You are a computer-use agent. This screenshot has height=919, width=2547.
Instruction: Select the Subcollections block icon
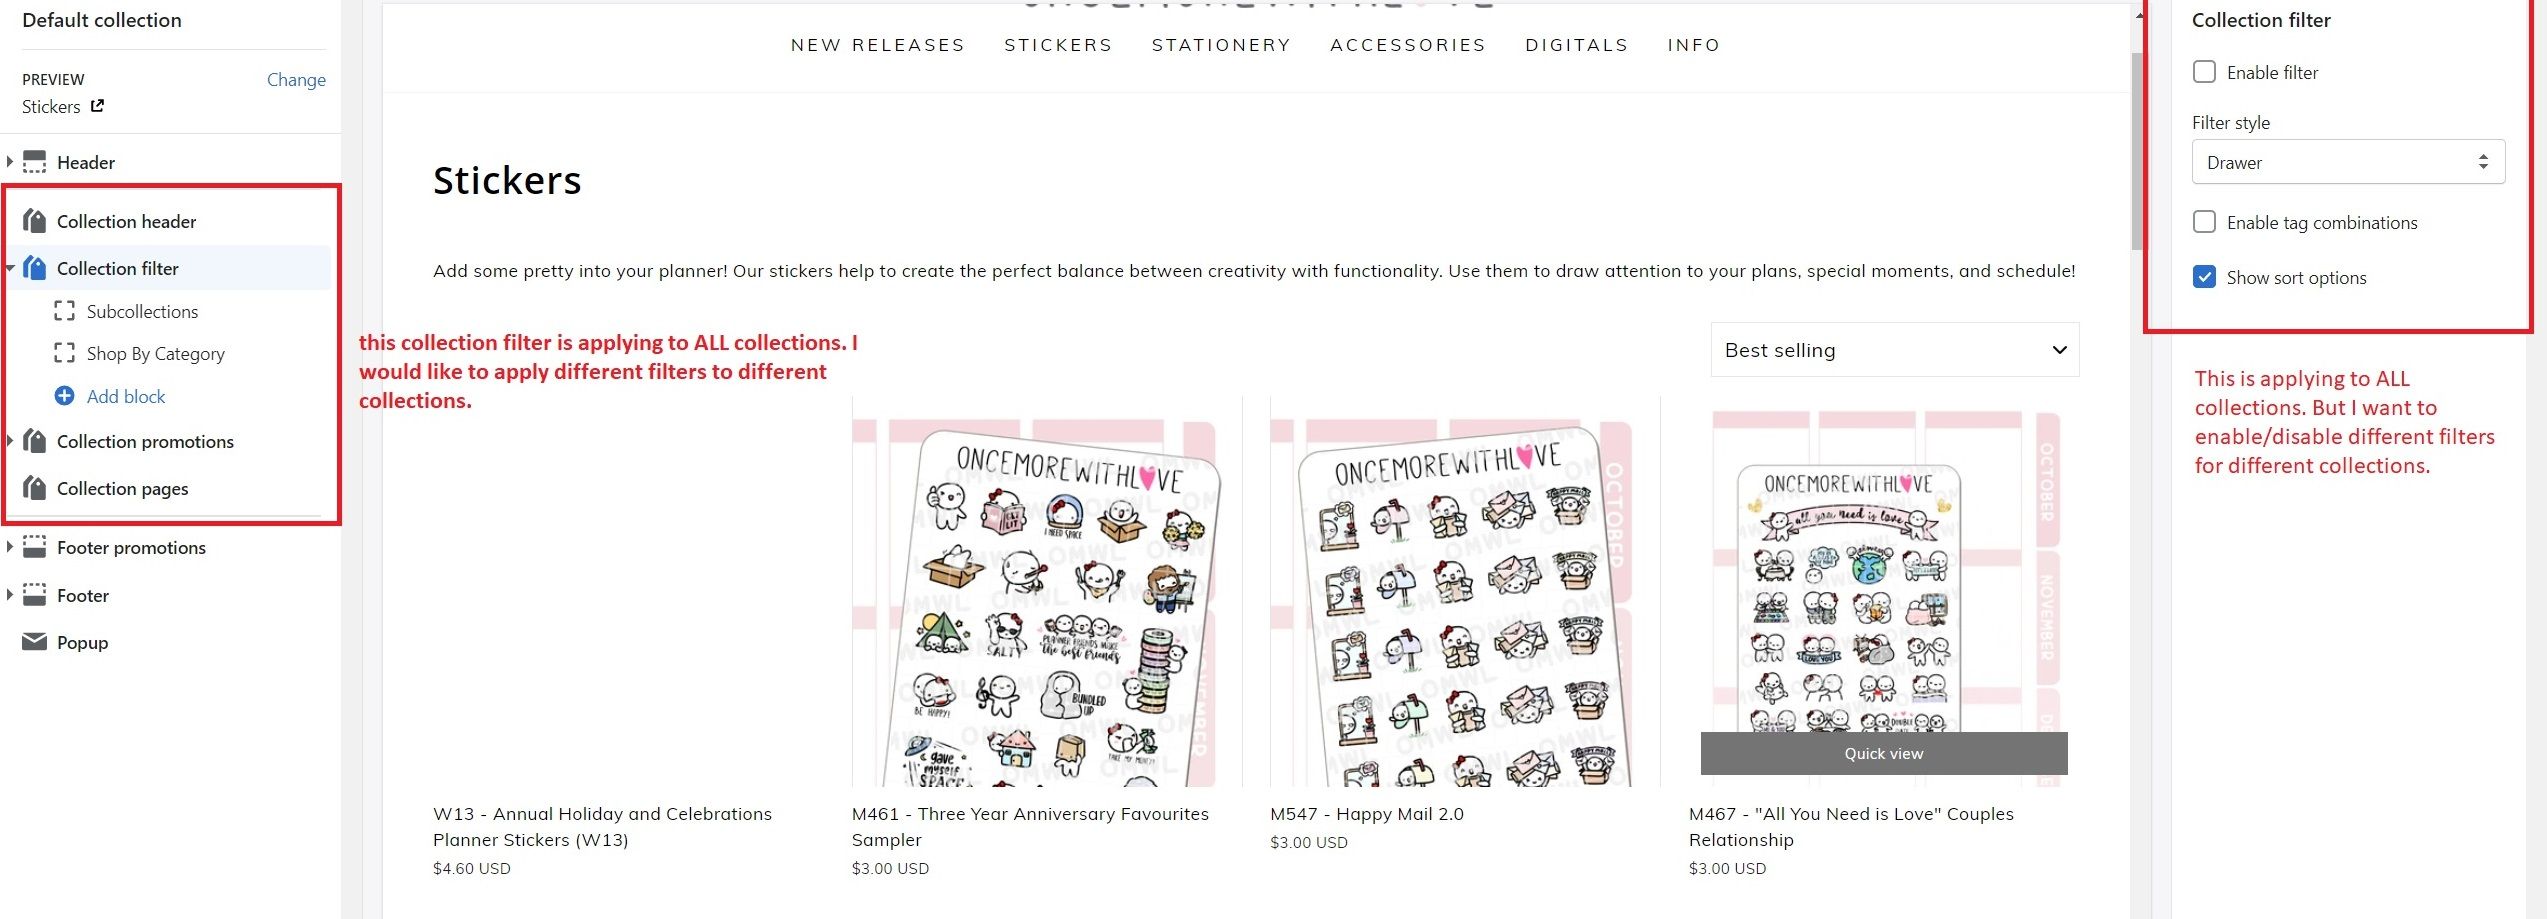[x=64, y=311]
